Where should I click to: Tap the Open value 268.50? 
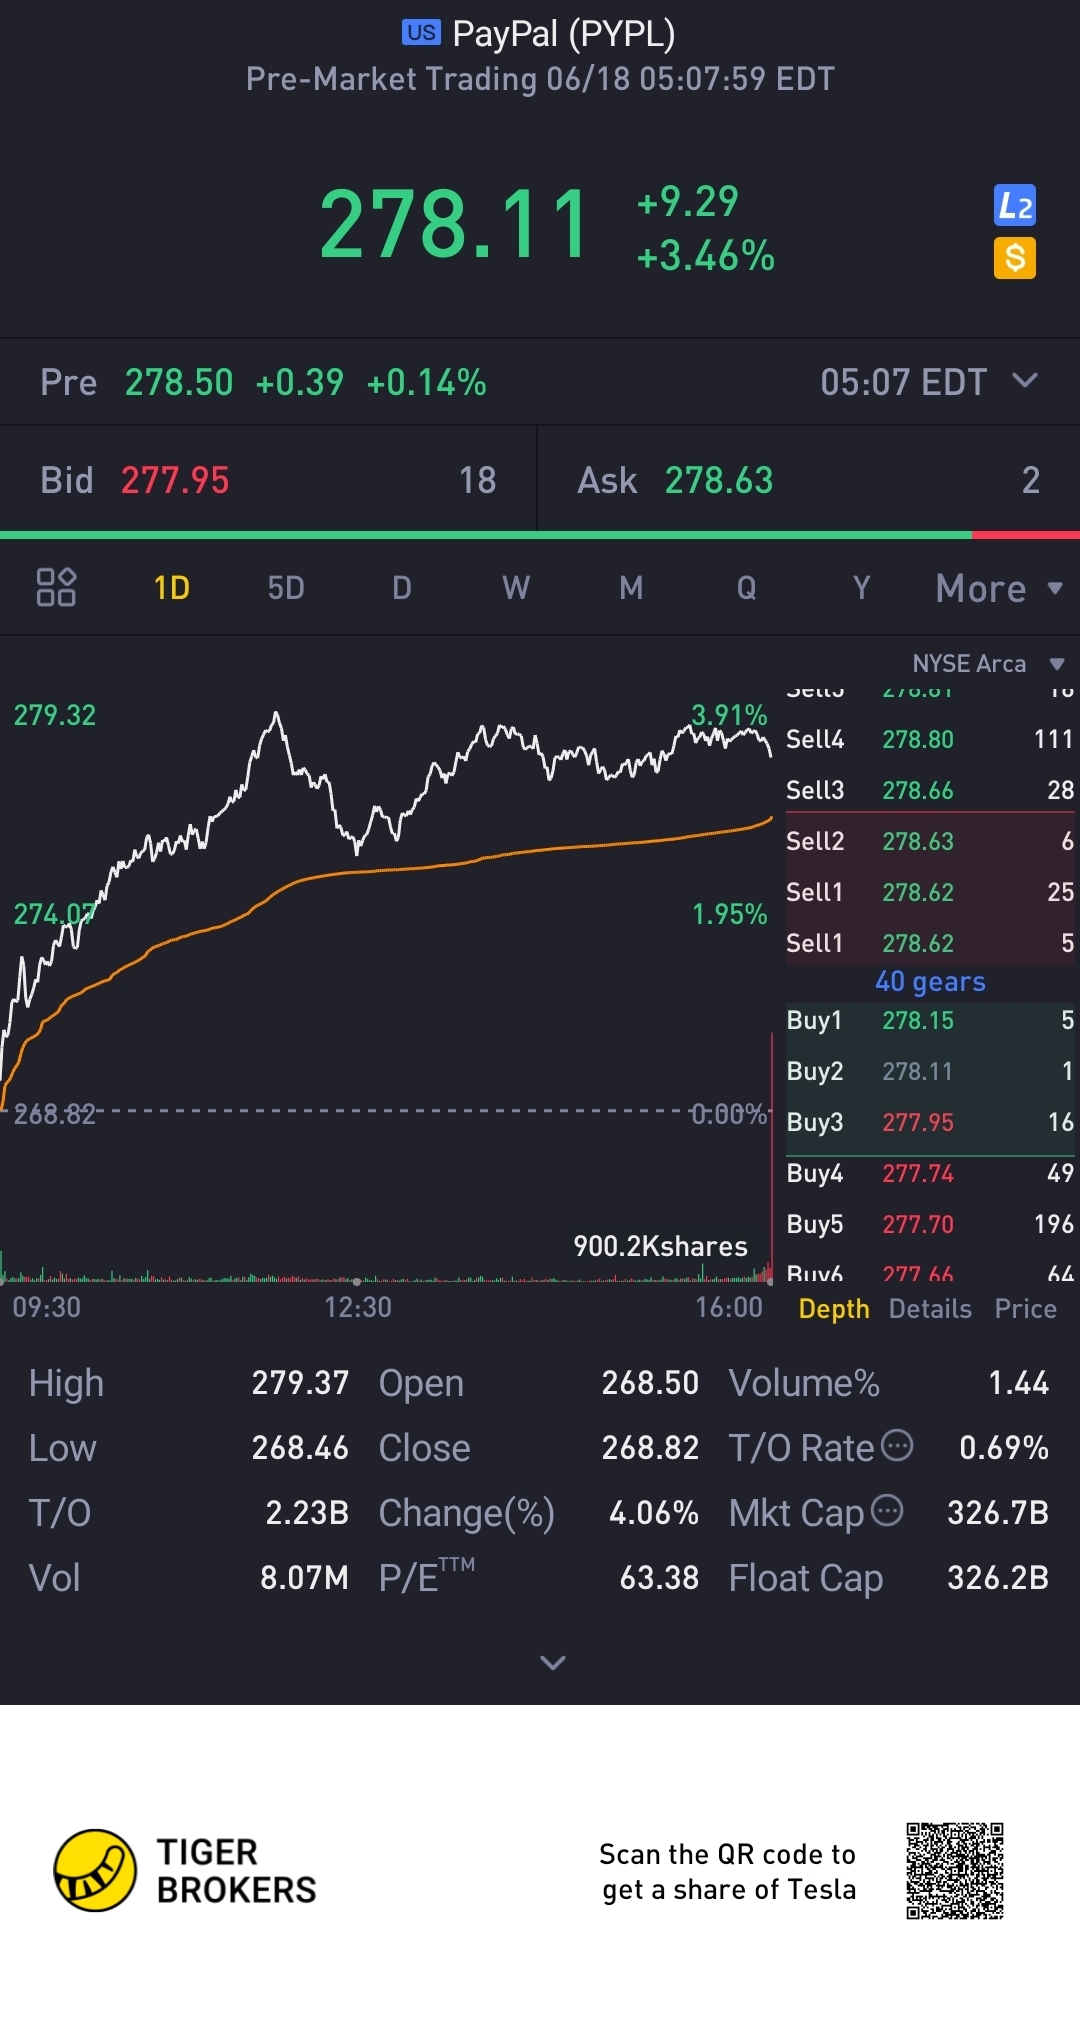650,1383
